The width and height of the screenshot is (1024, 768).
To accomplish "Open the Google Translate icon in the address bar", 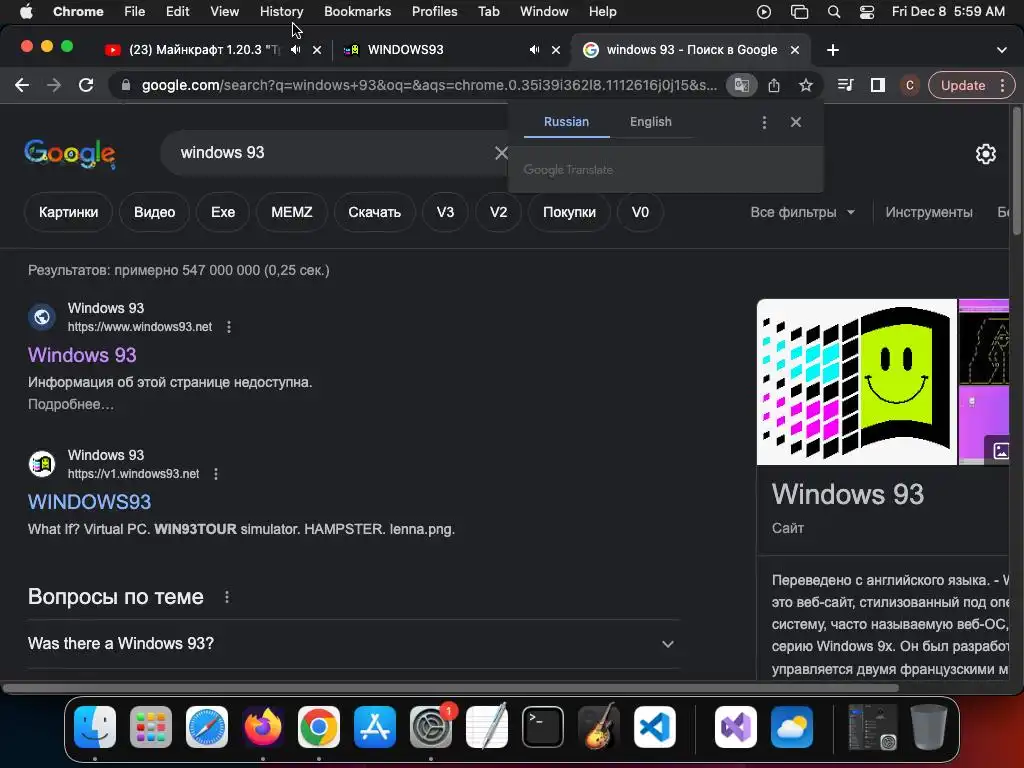I will pyautogui.click(x=742, y=85).
